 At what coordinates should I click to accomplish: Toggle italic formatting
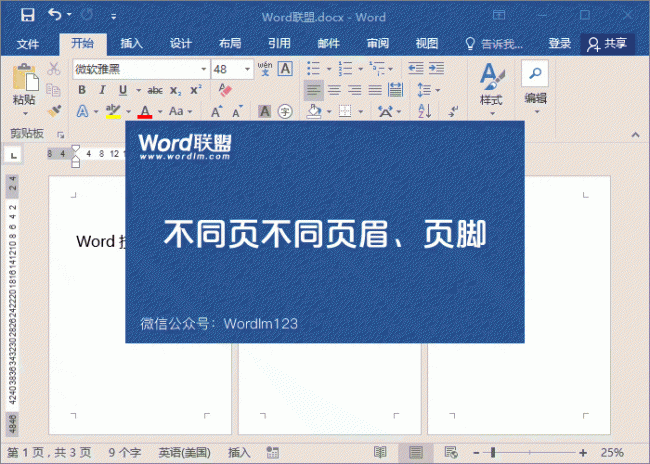pos(102,90)
